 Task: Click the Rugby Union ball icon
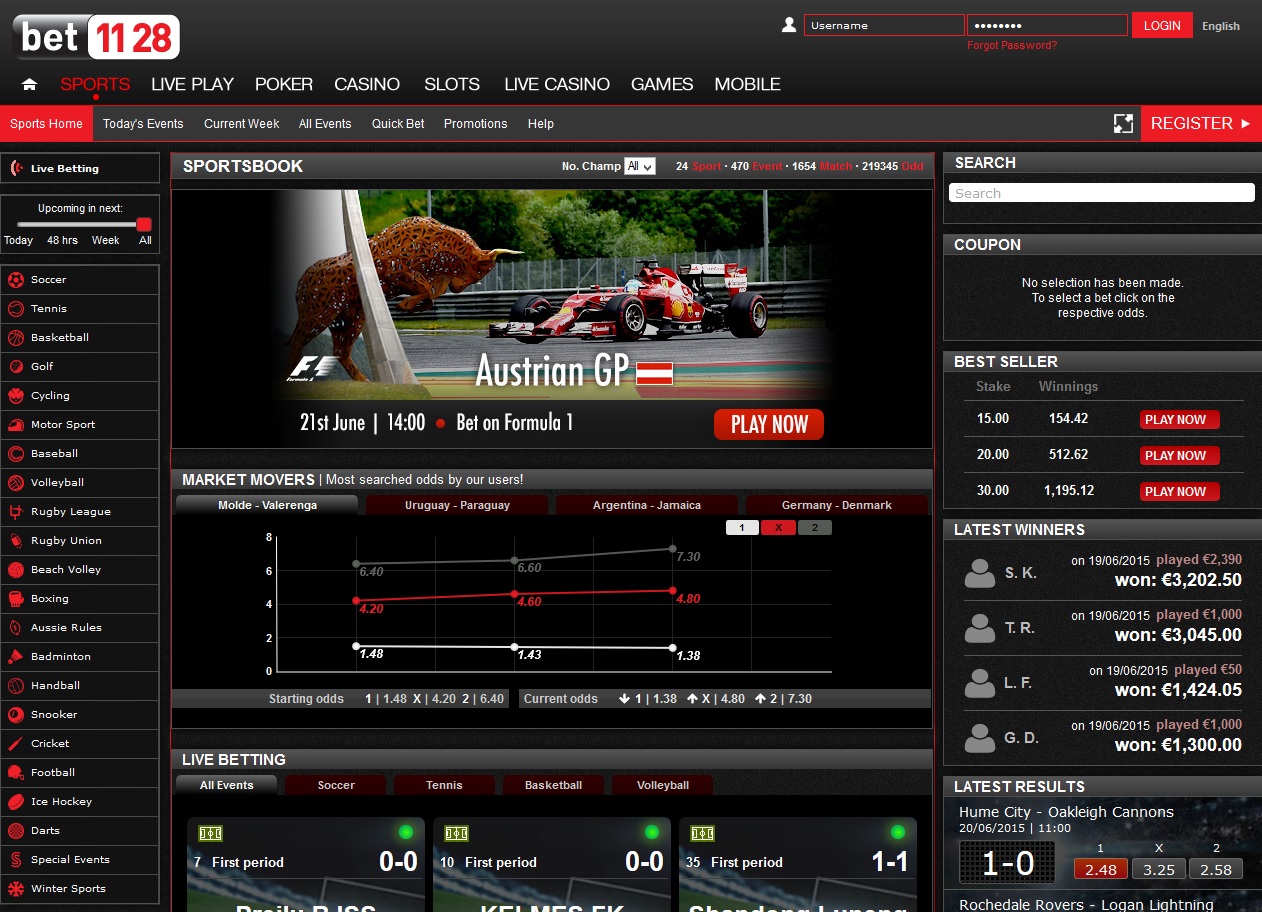point(15,541)
